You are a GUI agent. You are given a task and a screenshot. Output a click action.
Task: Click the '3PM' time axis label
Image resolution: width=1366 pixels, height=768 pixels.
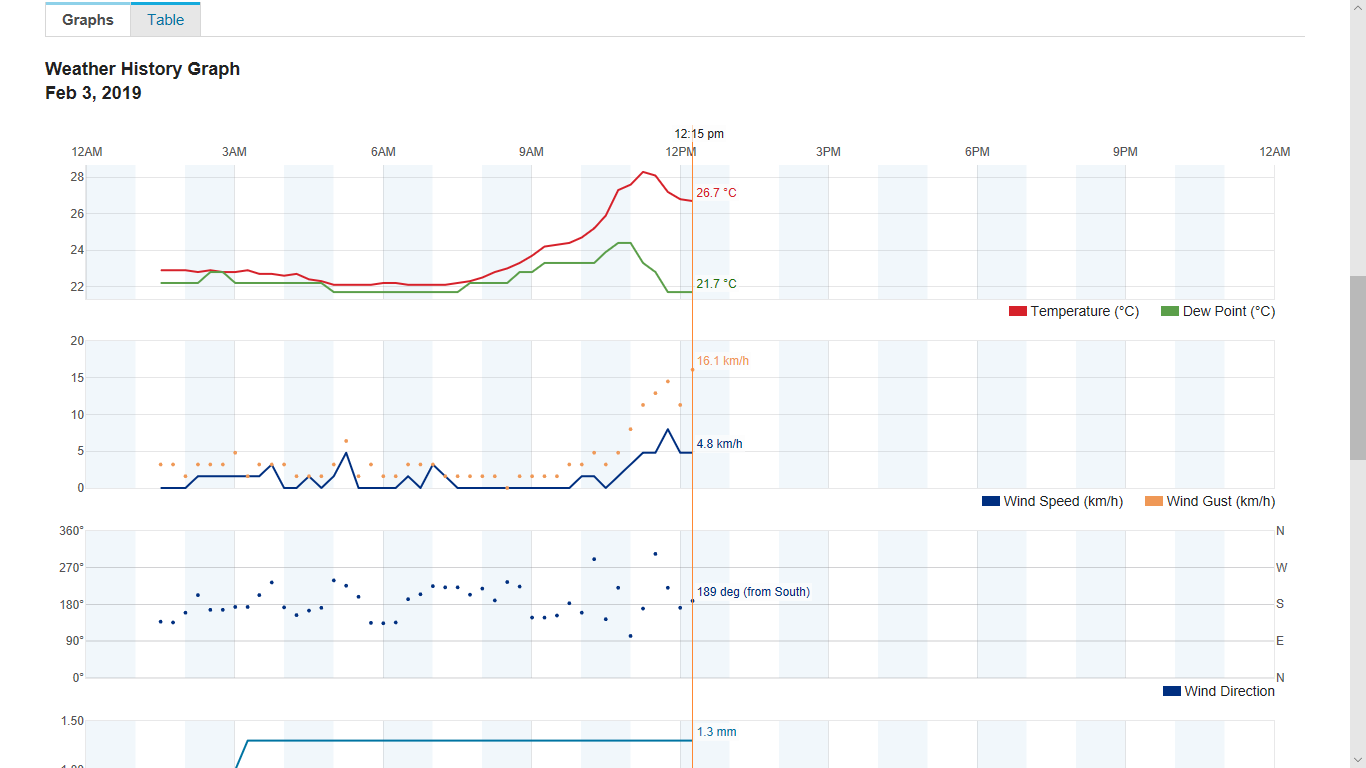click(x=828, y=152)
